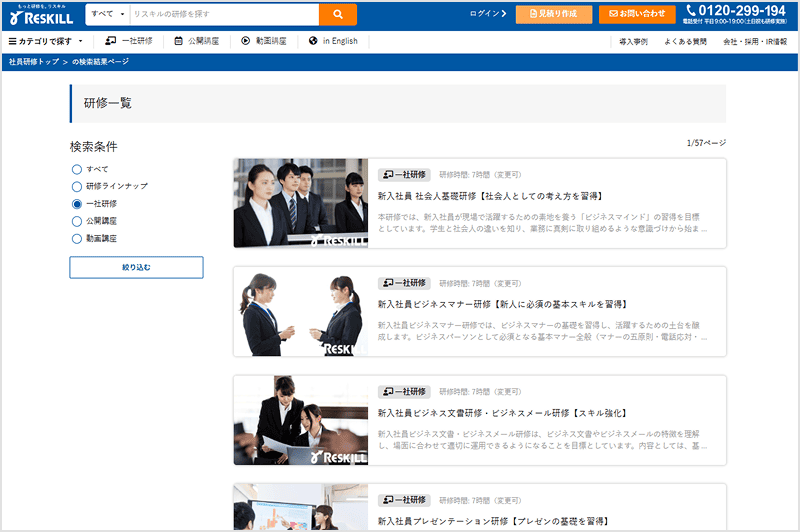Click the 1/57ページ page indicator
Screen dimensions: 800x532
706,143
